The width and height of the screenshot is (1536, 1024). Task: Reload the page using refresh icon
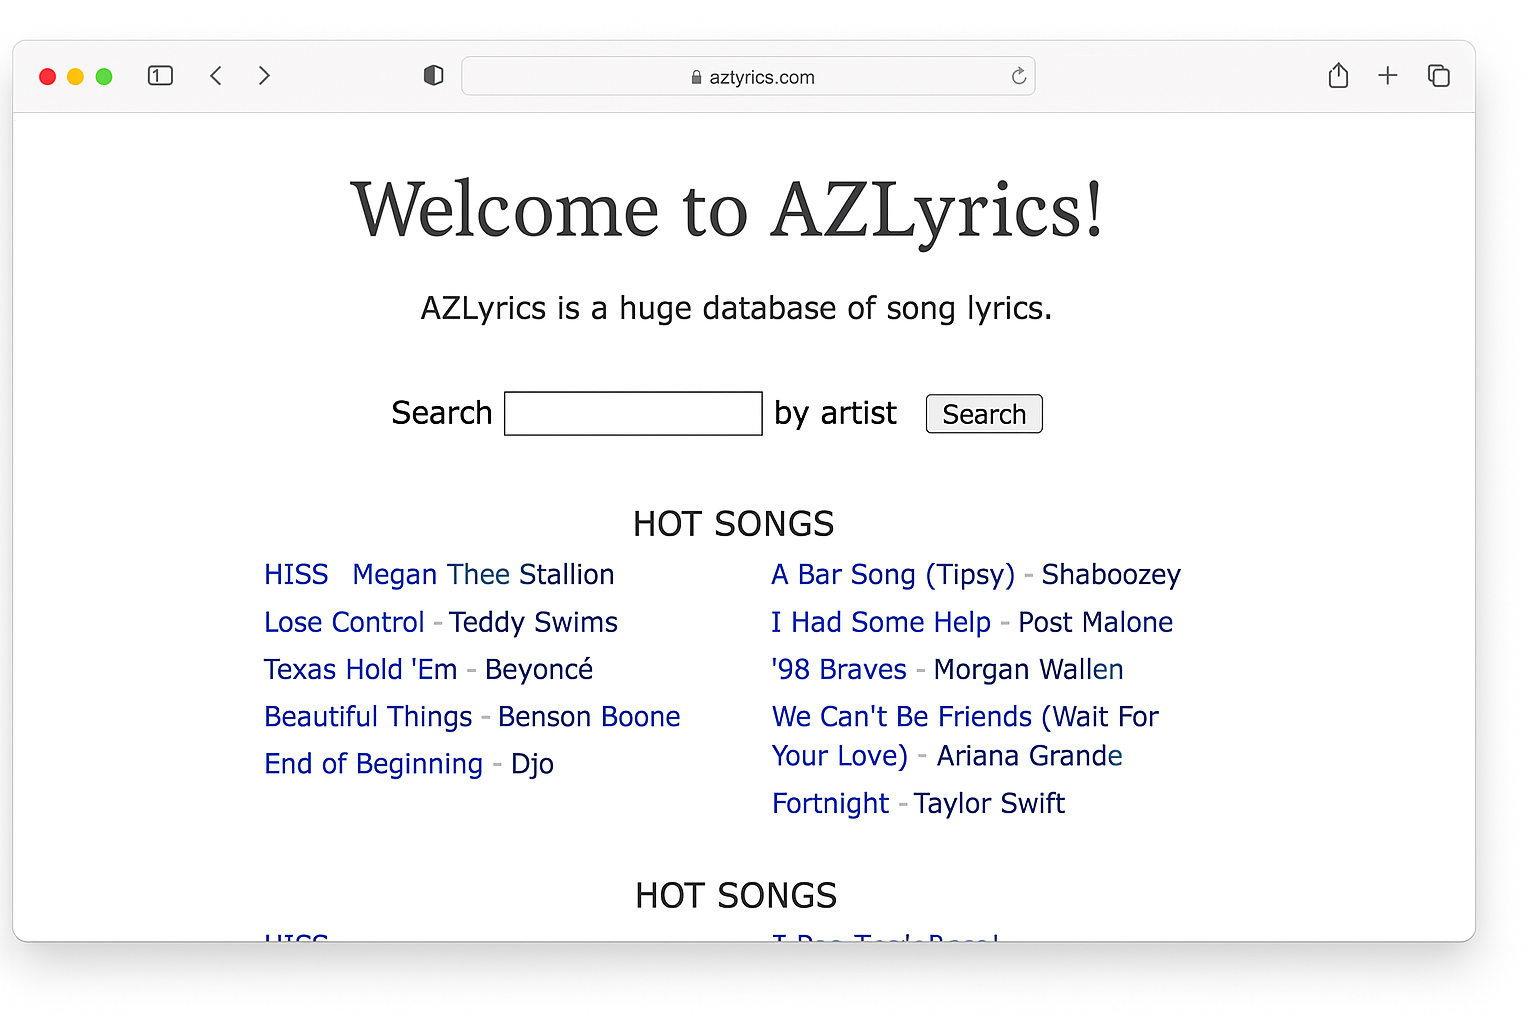coord(1018,77)
